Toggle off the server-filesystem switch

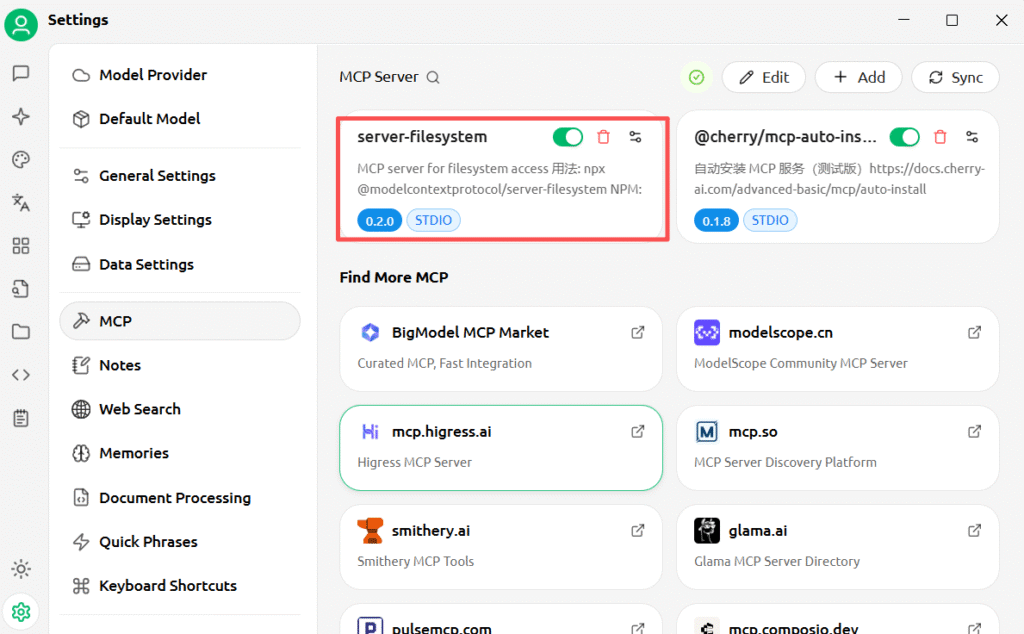pyautogui.click(x=568, y=137)
